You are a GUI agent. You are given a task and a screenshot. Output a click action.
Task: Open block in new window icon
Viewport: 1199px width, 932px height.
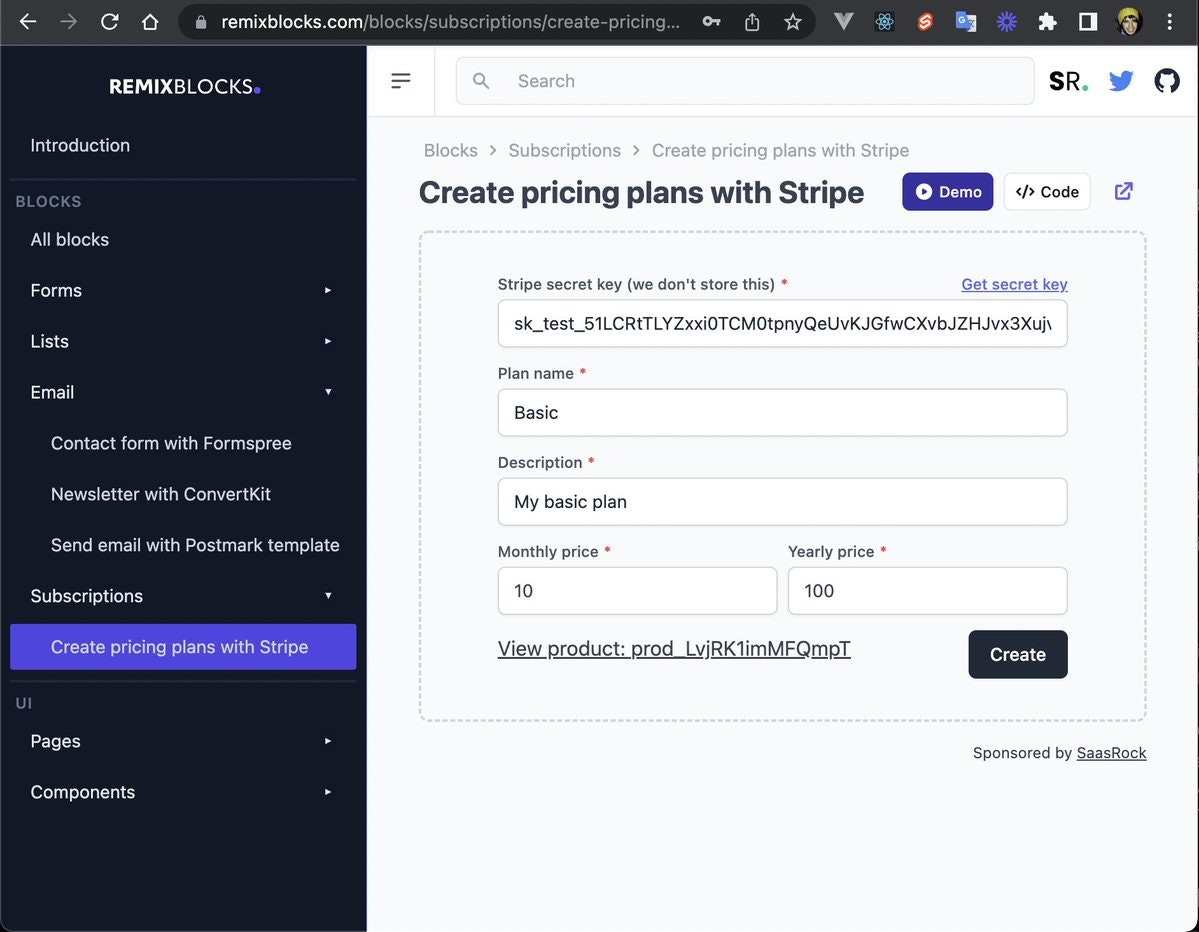1123,191
